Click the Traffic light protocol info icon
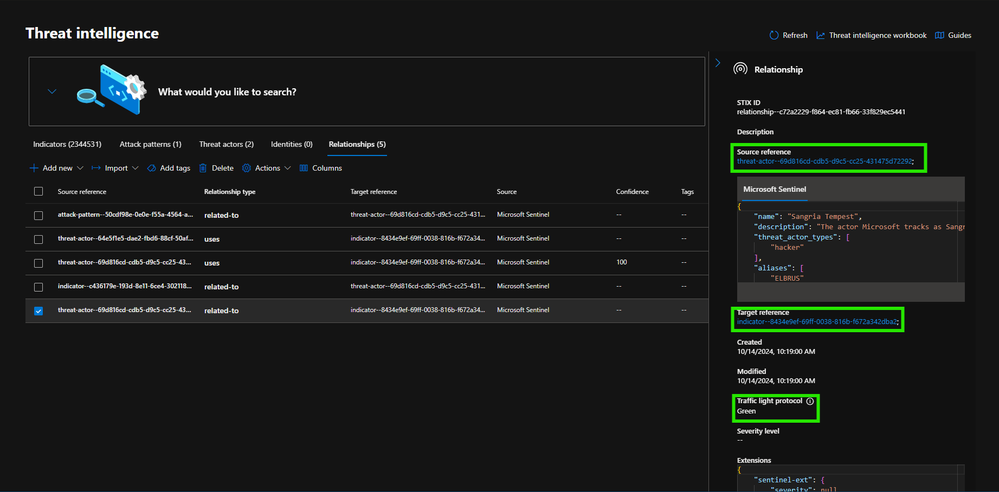The width and height of the screenshot is (999, 492). (810, 402)
